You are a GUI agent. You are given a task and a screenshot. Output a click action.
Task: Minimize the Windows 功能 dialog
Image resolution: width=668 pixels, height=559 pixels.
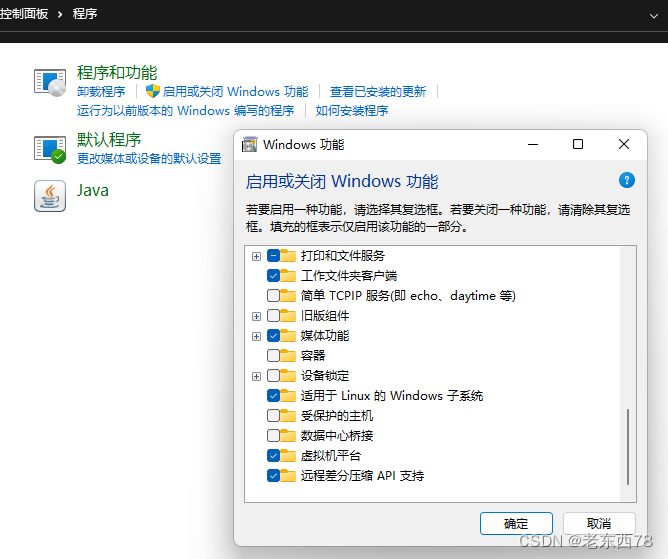coord(533,144)
